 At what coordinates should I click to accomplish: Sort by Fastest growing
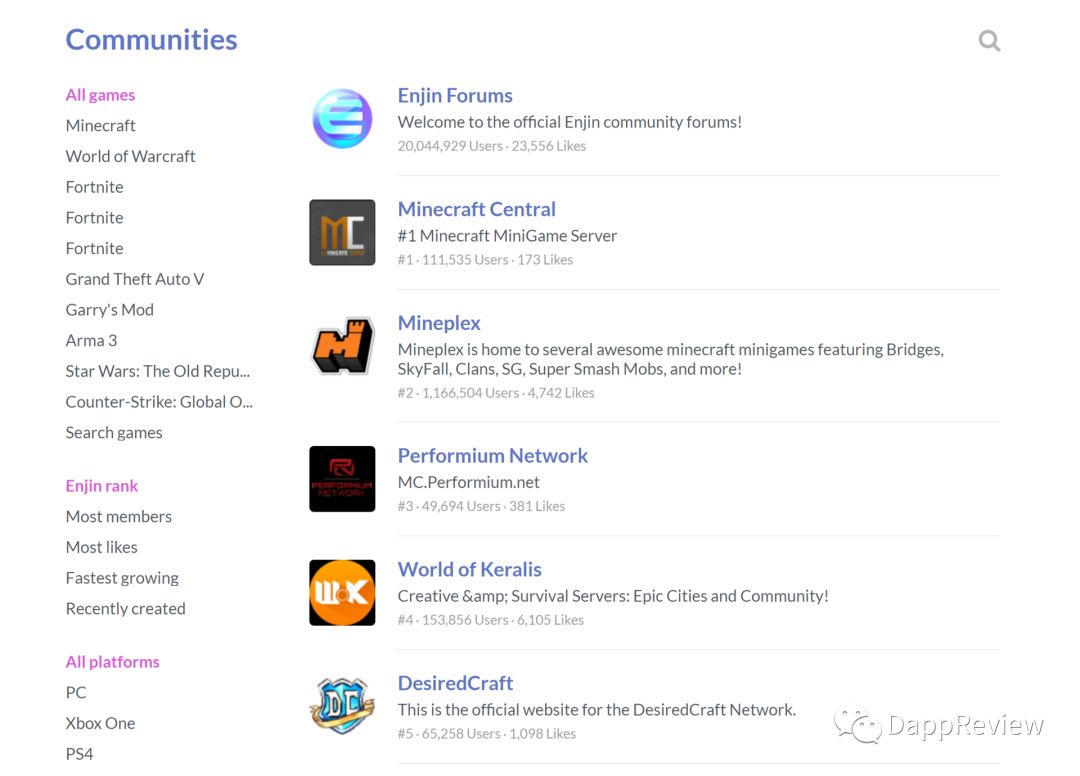tap(123, 578)
